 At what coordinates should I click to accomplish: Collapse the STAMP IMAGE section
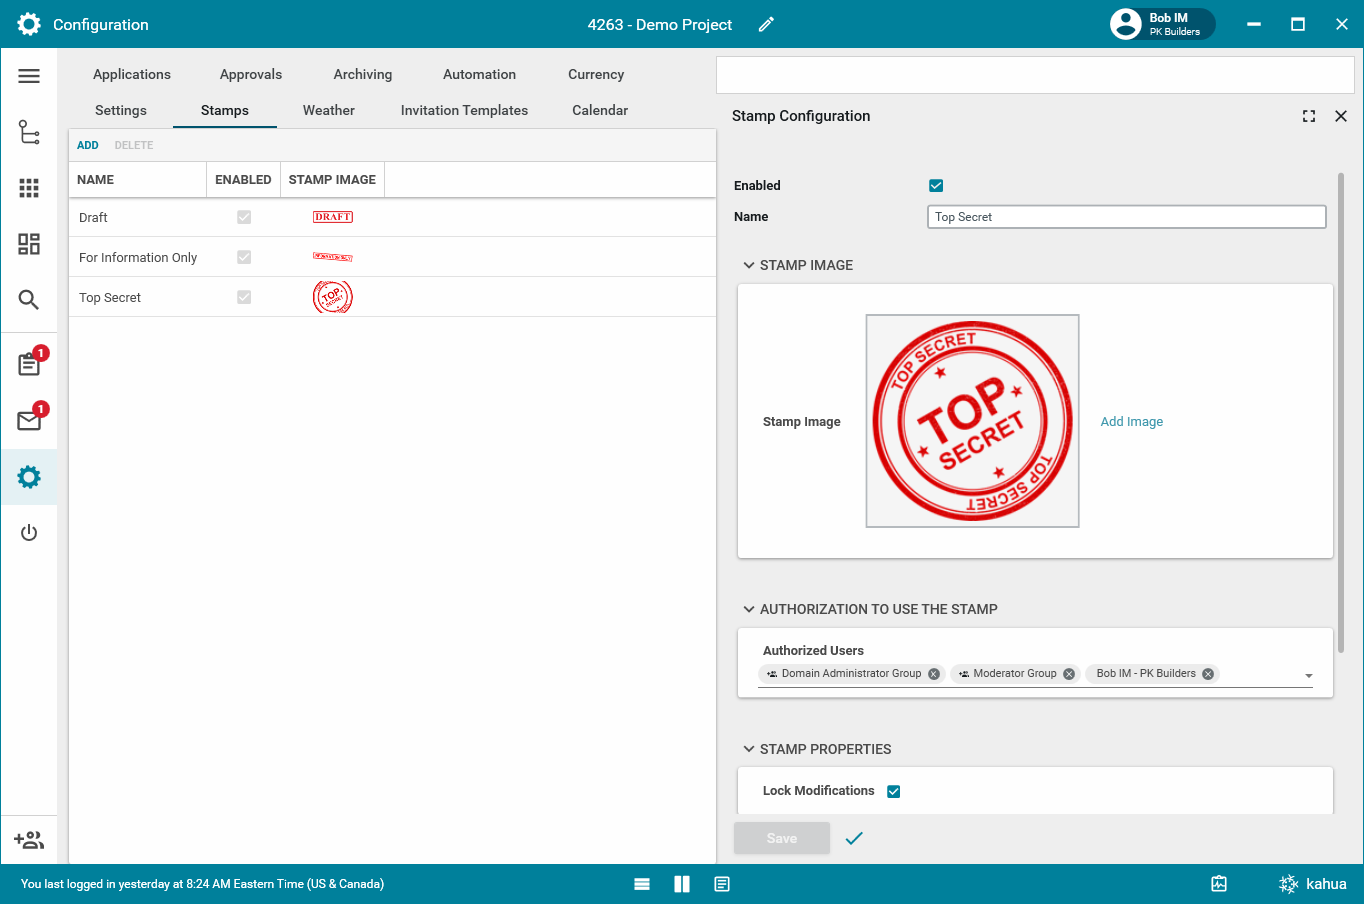point(749,265)
